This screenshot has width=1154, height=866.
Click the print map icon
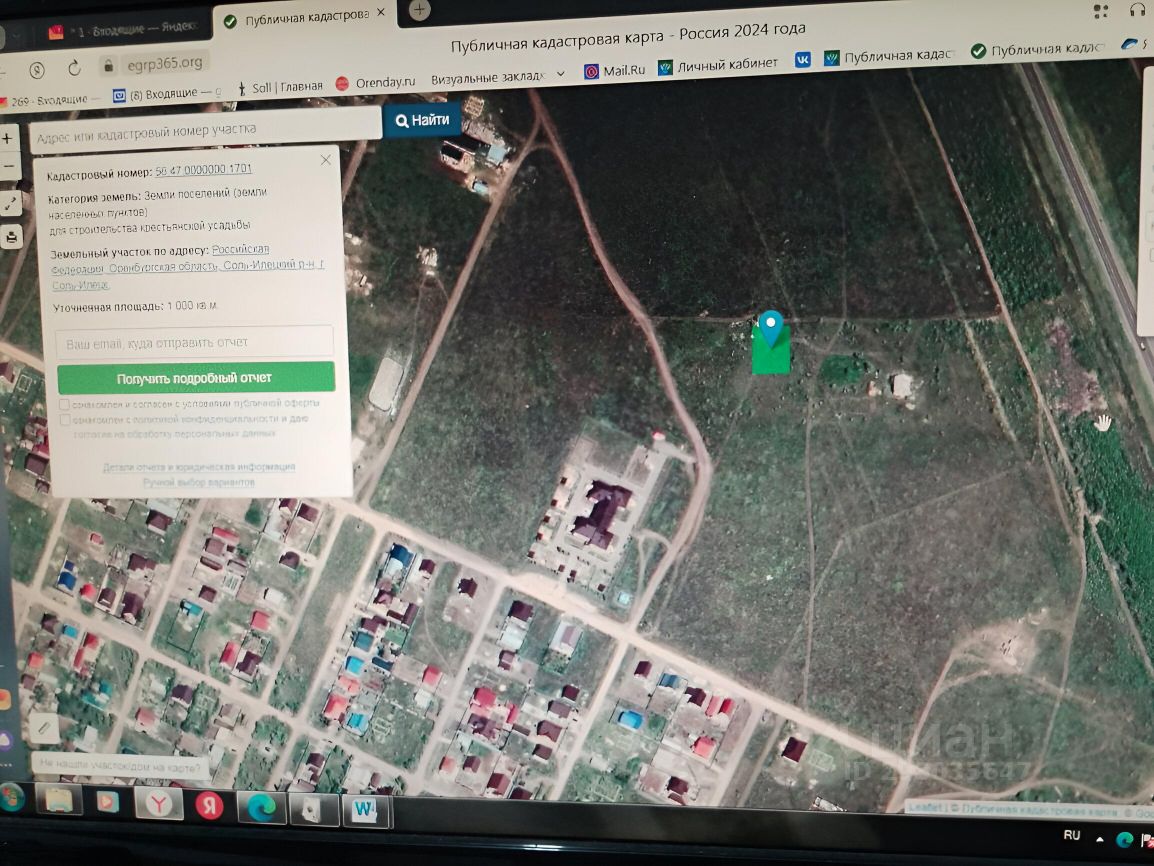pyautogui.click(x=11, y=238)
